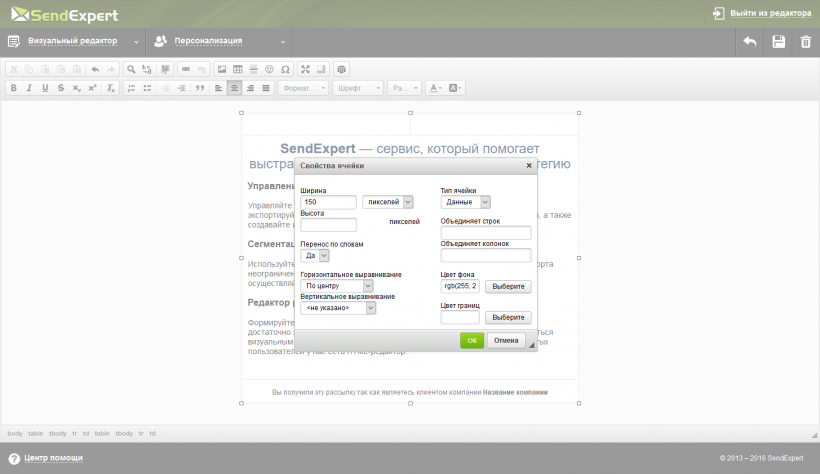The width and height of the screenshot is (820, 474).
Task: Apply subscript formatting
Action: point(77,88)
